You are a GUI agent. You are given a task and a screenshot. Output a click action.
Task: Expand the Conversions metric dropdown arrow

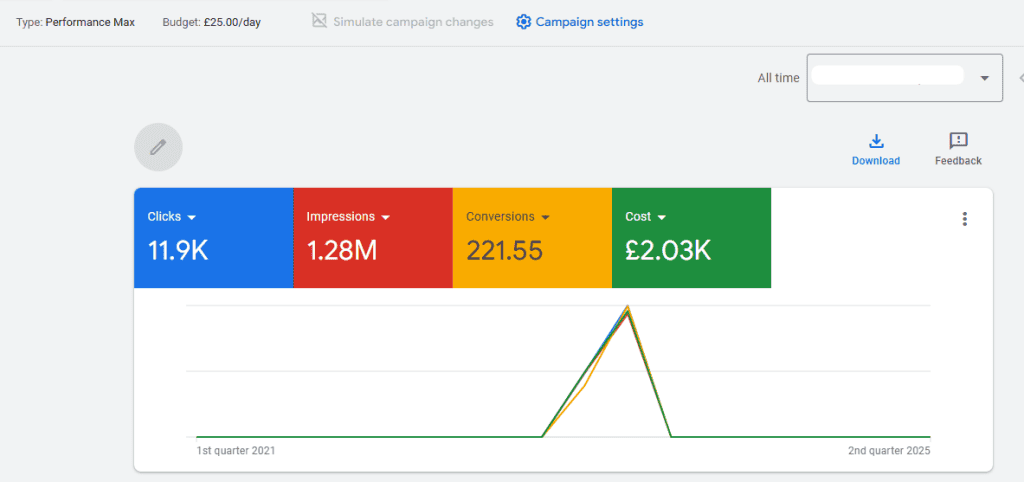point(544,217)
